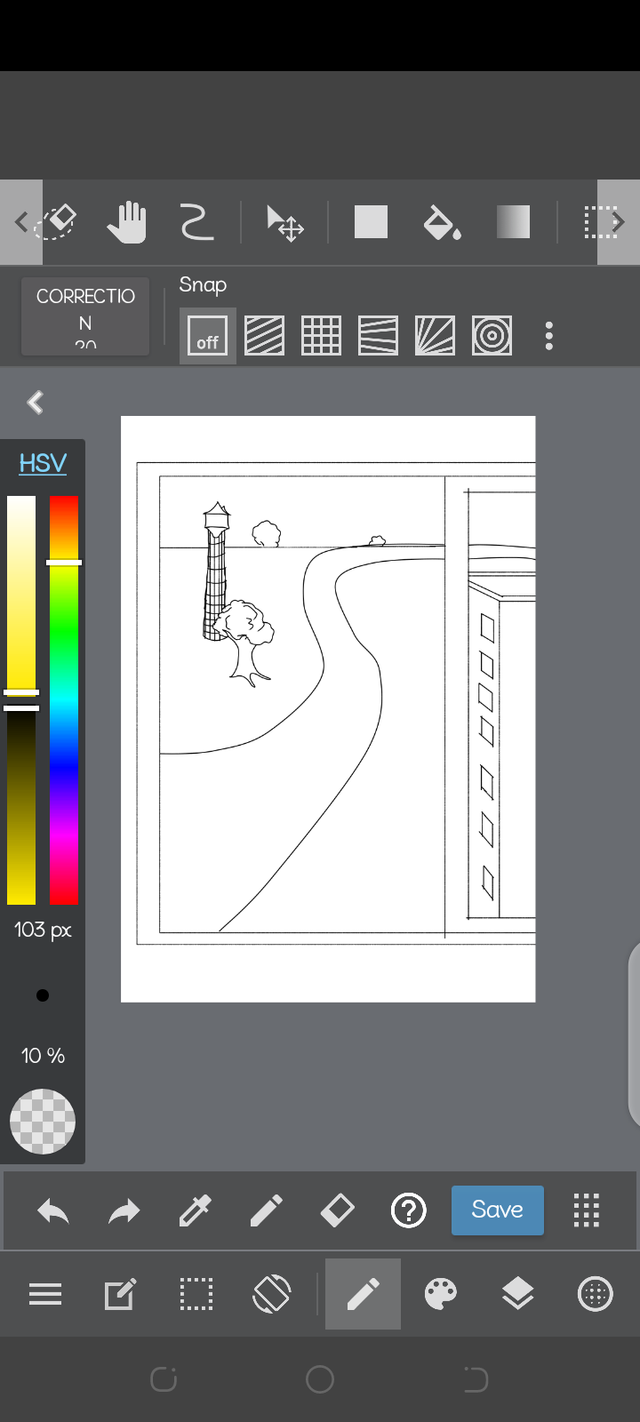The image size is (640, 1422).
Task: Select the pen in shortcut bar
Action: tap(266, 1211)
